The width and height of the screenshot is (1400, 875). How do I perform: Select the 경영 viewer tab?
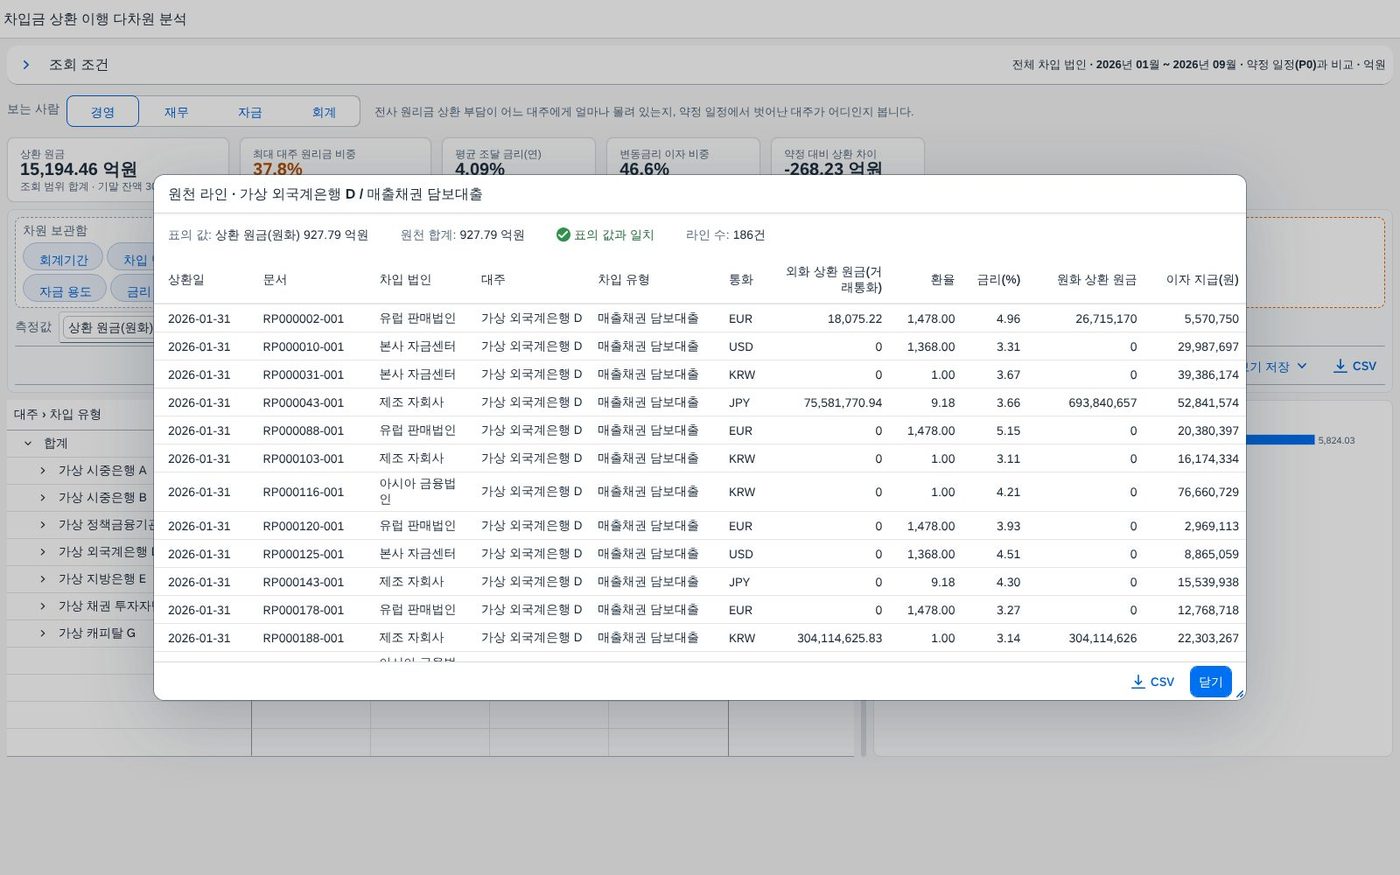point(103,112)
